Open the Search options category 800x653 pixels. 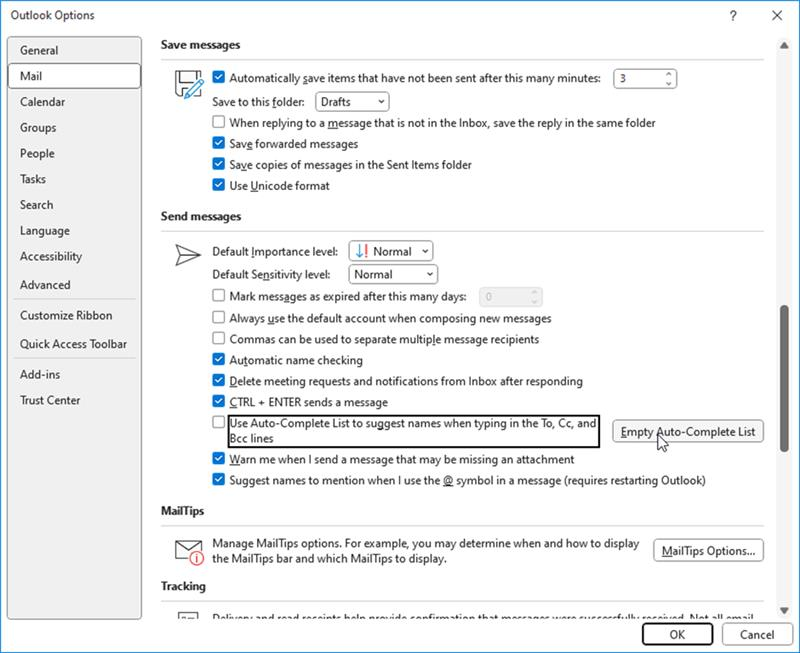74,205
